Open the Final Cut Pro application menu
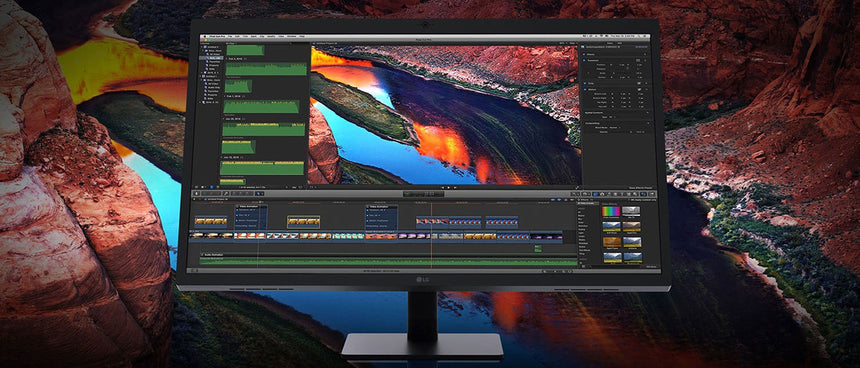Screen dimensions: 860x368 click(216, 36)
